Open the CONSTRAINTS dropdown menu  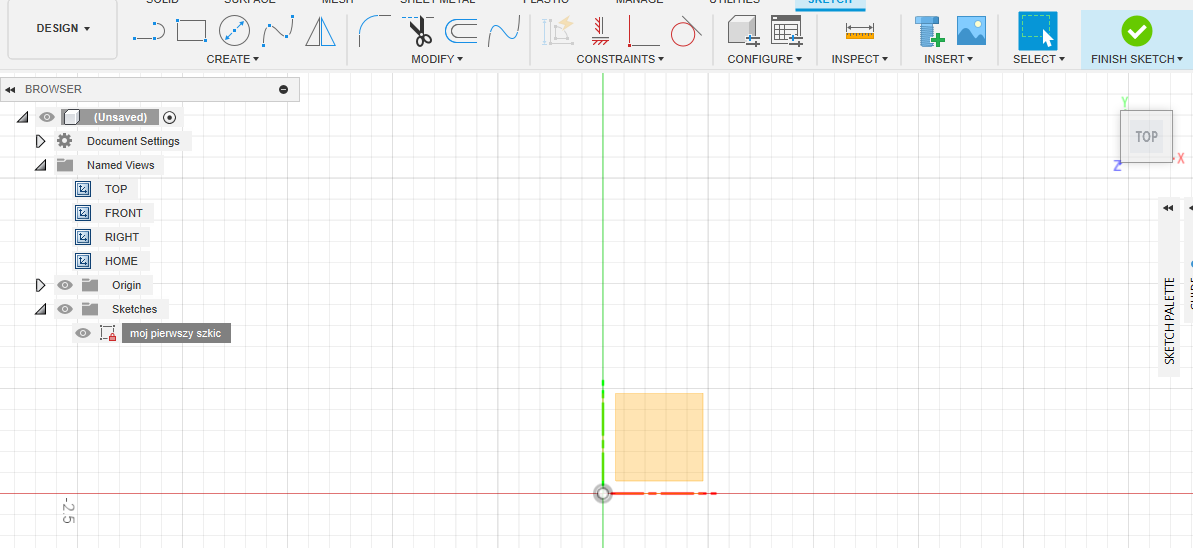point(620,59)
